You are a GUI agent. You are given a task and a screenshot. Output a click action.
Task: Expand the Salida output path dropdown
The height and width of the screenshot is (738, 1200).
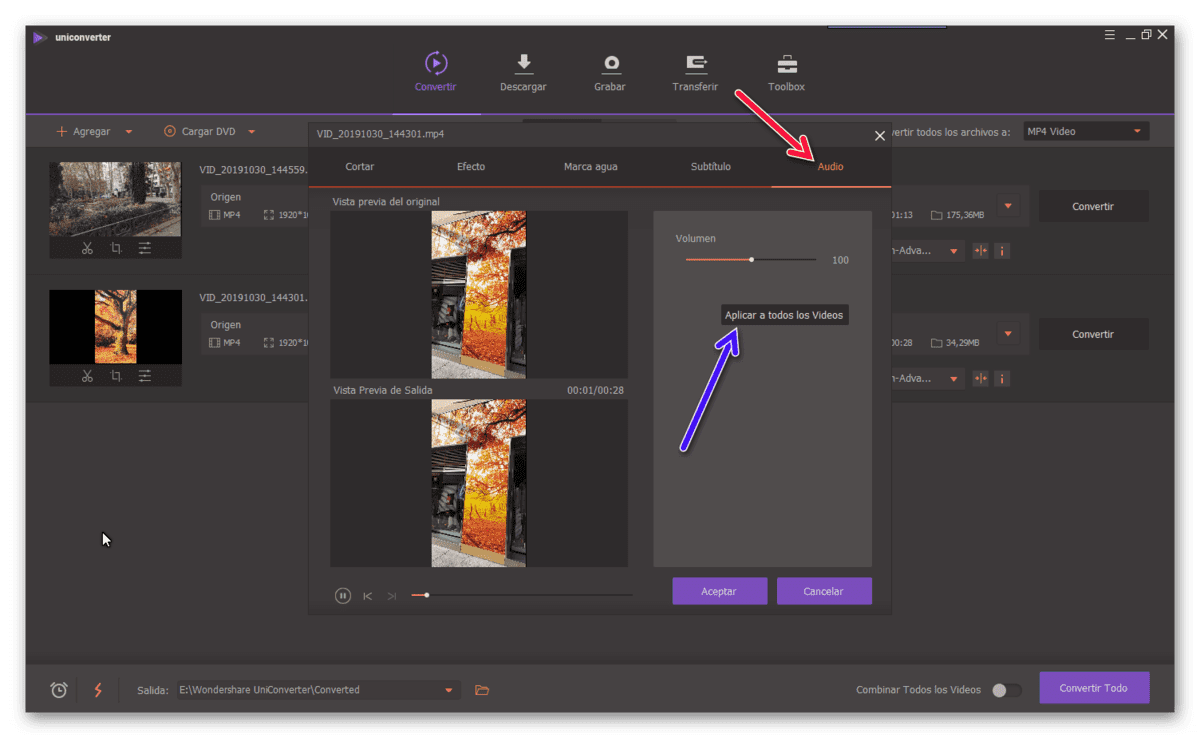click(x=449, y=690)
